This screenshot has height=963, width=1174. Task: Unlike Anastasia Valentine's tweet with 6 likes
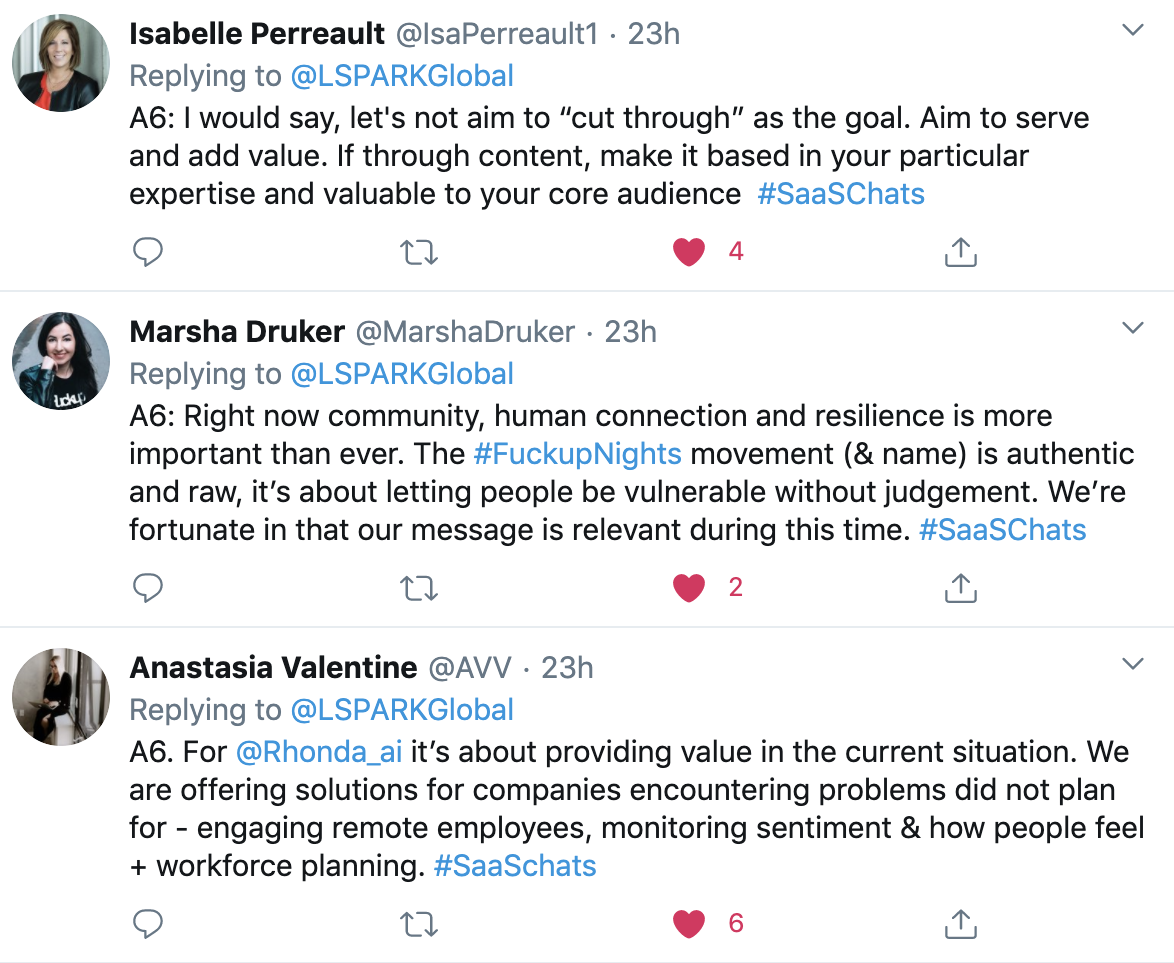[689, 923]
